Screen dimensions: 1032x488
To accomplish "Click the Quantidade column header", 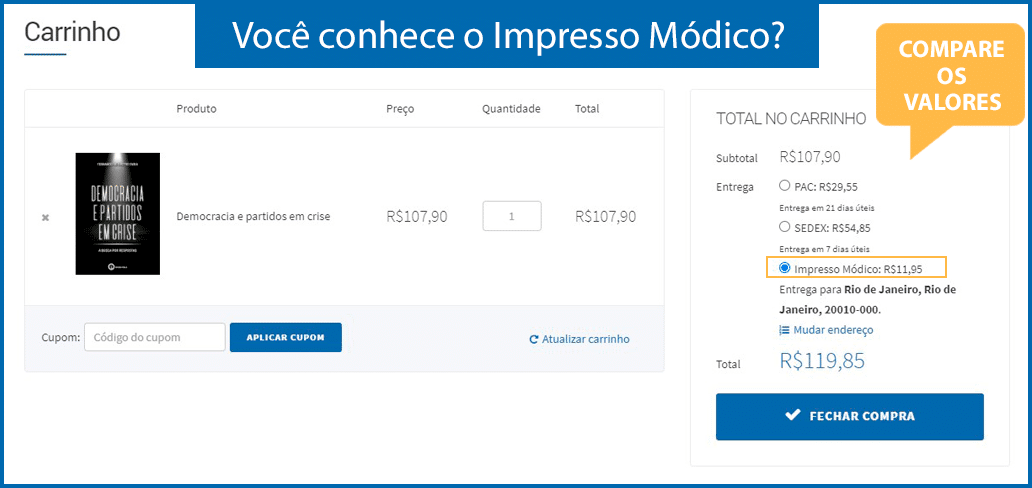I will [x=511, y=109].
